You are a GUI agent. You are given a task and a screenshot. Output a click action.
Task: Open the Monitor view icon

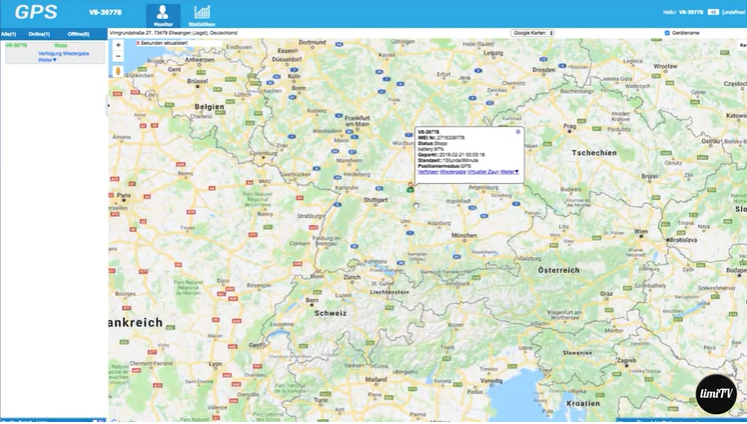(x=163, y=14)
